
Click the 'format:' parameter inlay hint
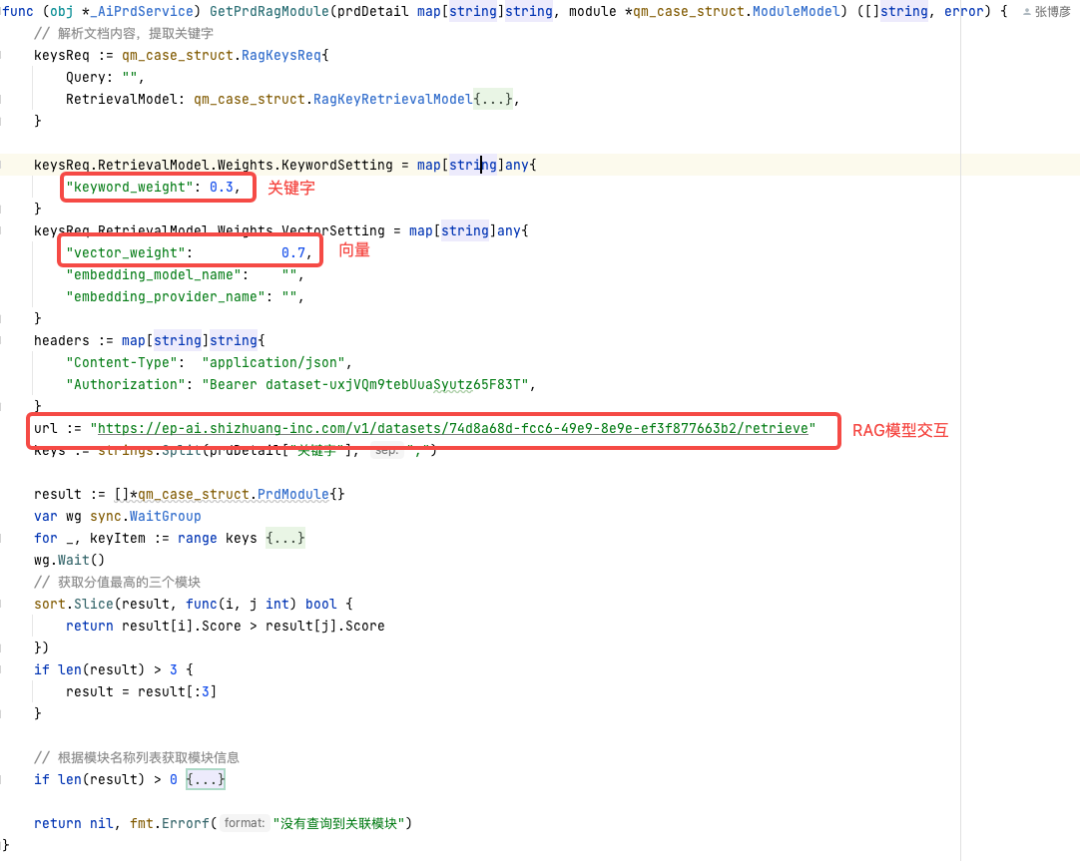coord(245,823)
